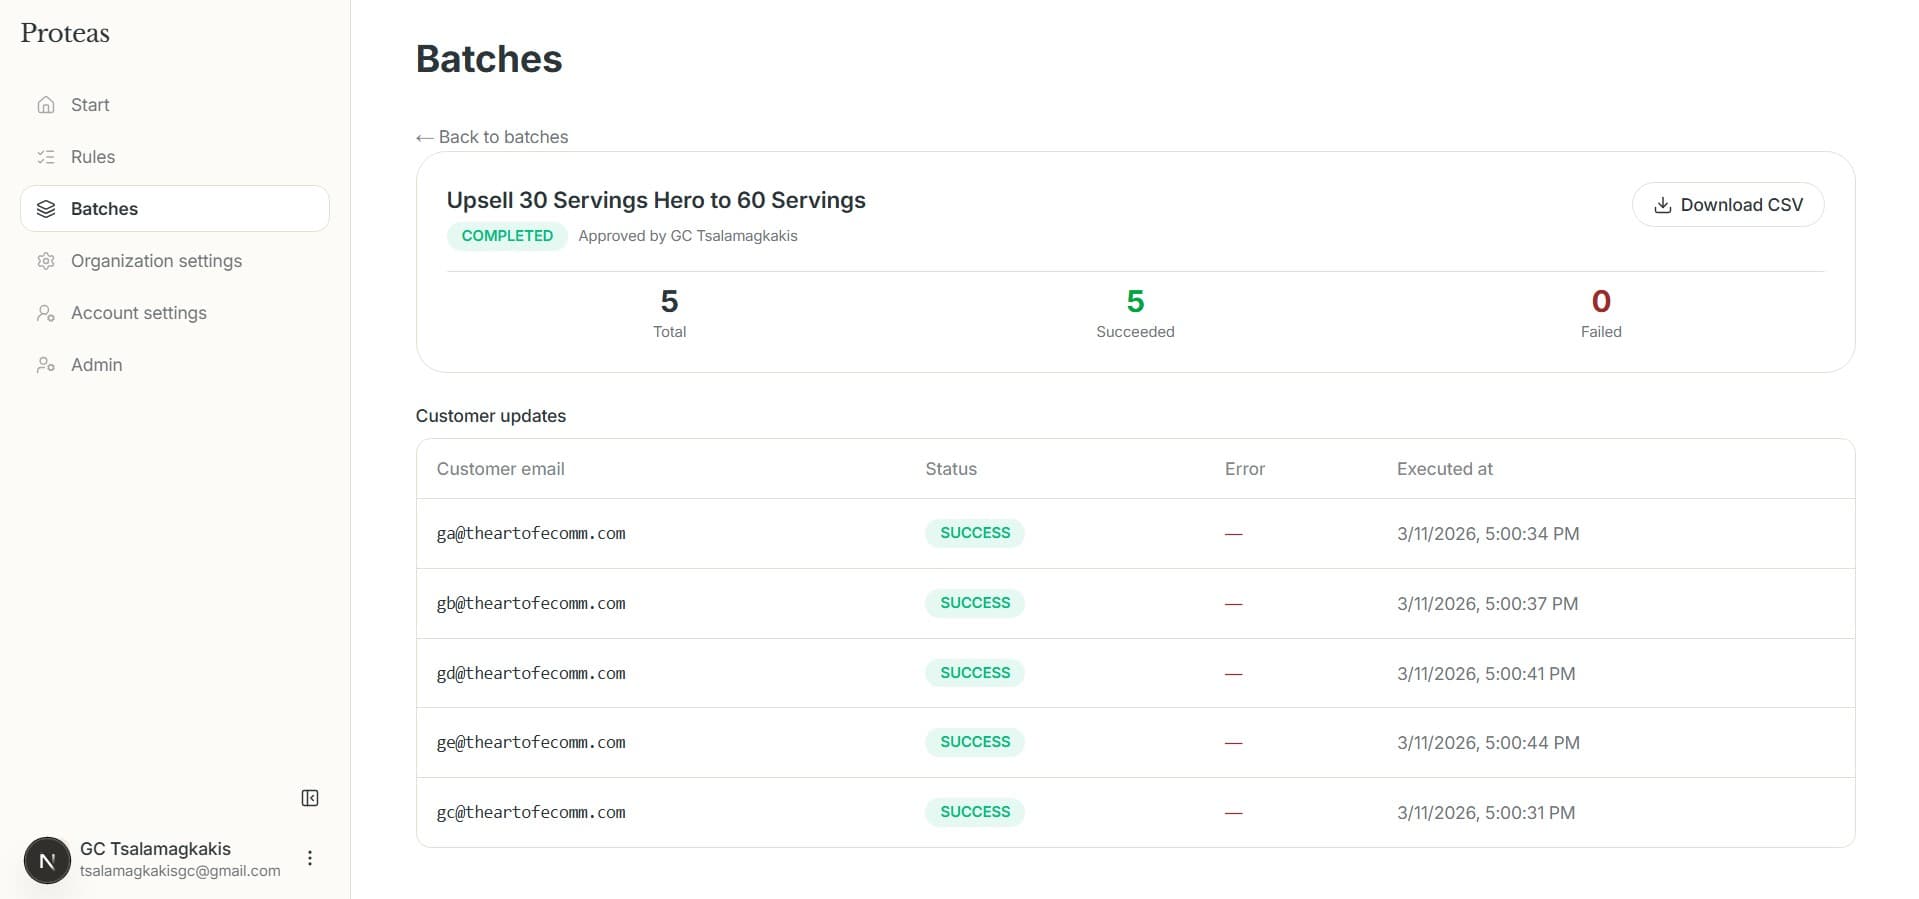Open the user options three-dot menu
Image resolution: width=1919 pixels, height=899 pixels.
[x=310, y=858]
